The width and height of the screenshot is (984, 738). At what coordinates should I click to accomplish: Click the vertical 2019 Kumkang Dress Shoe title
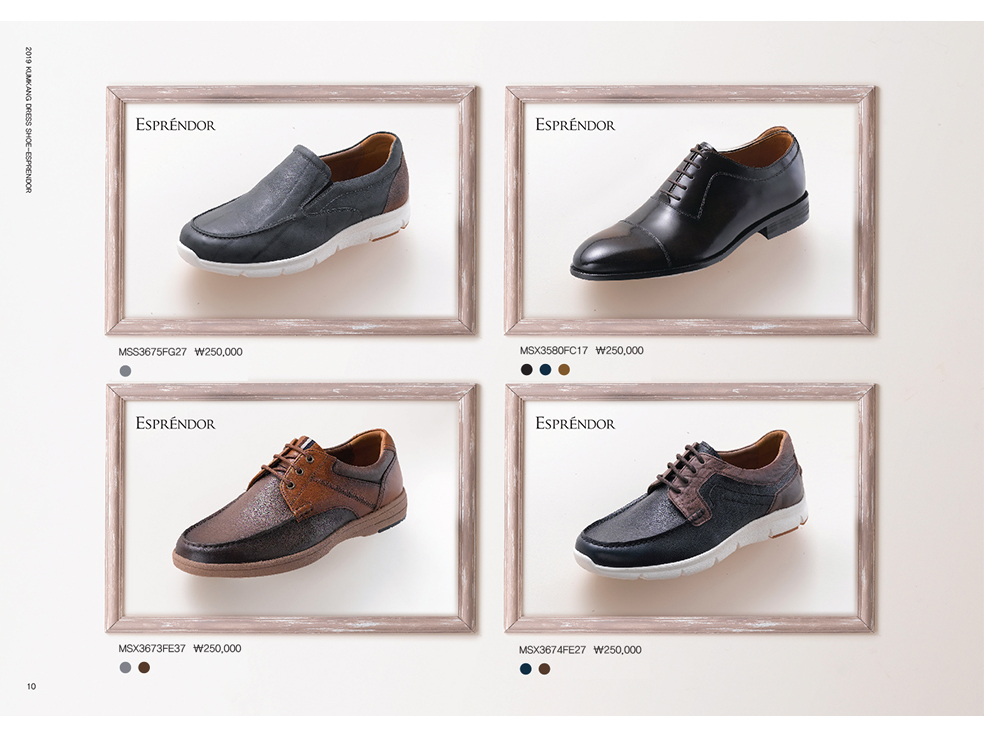coord(29,120)
